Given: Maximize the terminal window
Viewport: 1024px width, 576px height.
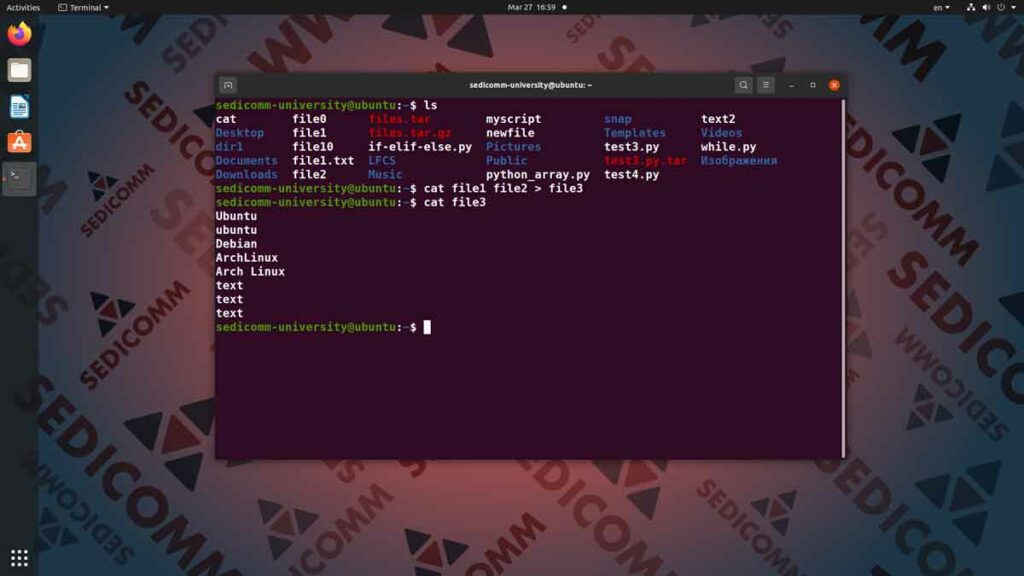Looking at the screenshot, I should tap(812, 85).
